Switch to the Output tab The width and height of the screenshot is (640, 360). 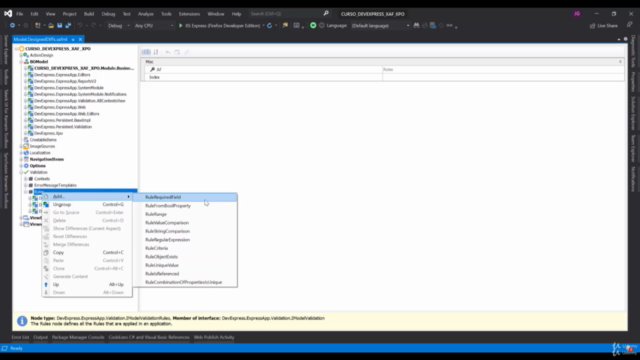click(x=40, y=338)
